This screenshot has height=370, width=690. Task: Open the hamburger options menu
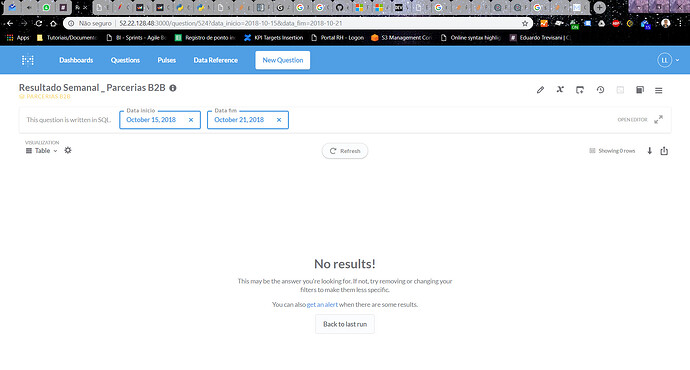point(658,90)
